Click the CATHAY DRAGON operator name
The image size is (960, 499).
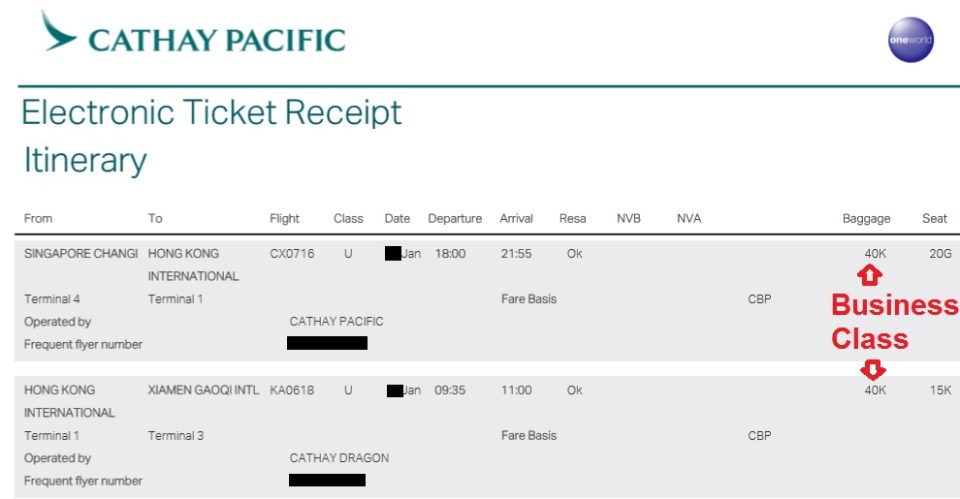339,458
